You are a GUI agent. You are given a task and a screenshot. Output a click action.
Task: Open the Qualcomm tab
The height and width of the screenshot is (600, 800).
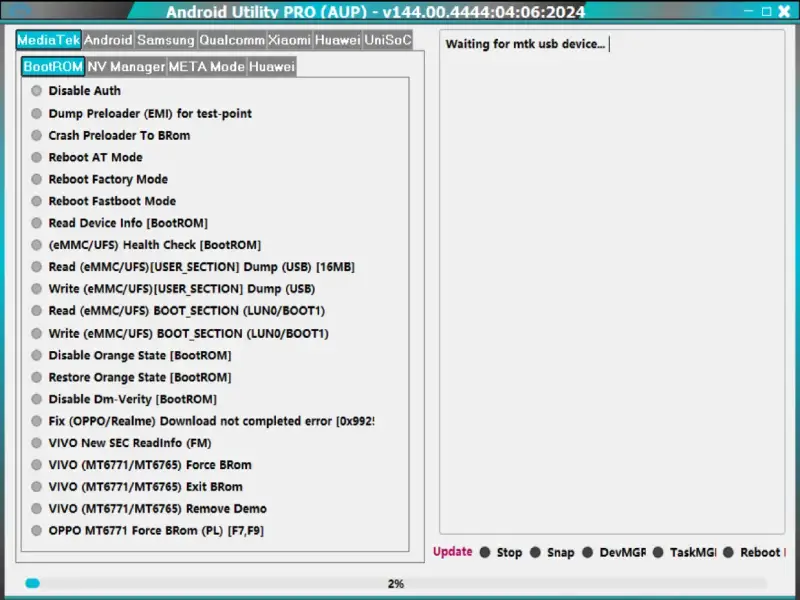pos(232,40)
